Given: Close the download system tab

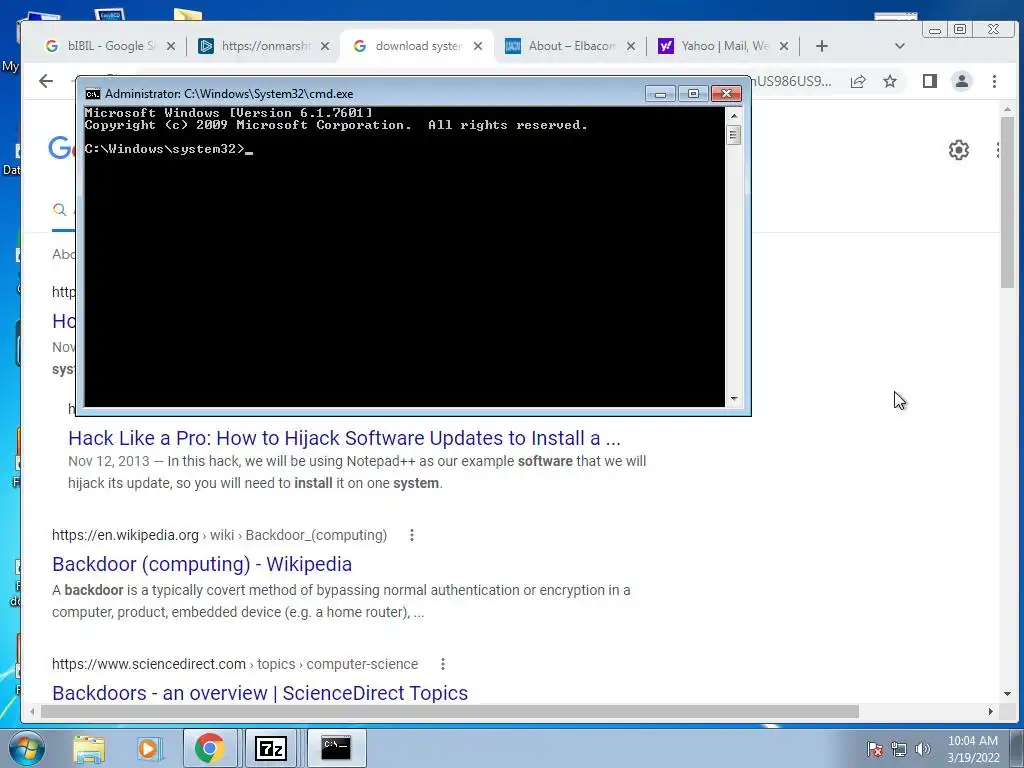Looking at the screenshot, I should coord(478,46).
